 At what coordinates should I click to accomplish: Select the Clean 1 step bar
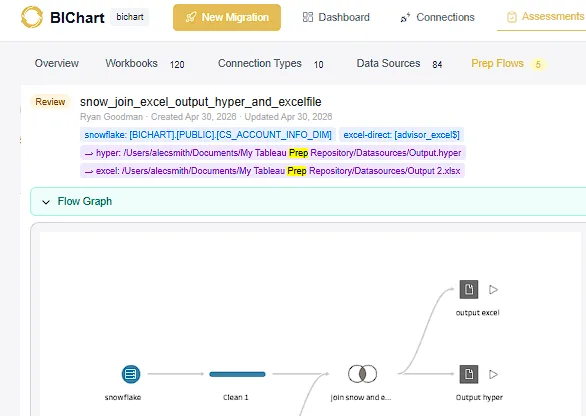click(x=237, y=374)
